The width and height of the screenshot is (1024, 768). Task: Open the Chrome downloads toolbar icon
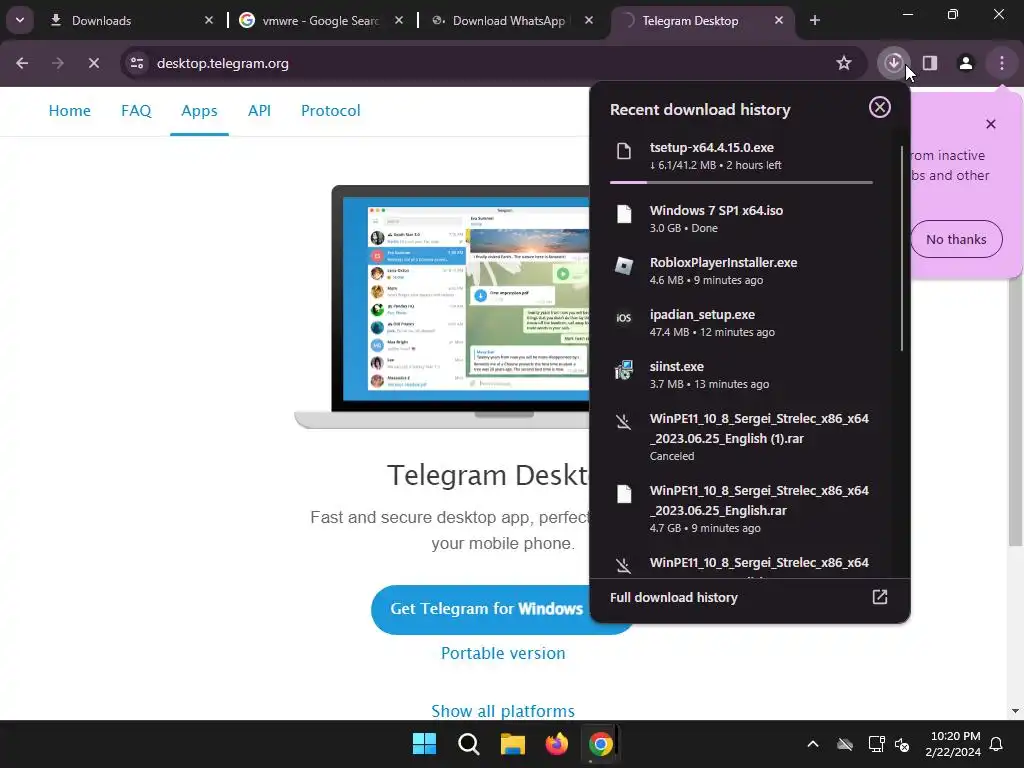pyautogui.click(x=893, y=63)
